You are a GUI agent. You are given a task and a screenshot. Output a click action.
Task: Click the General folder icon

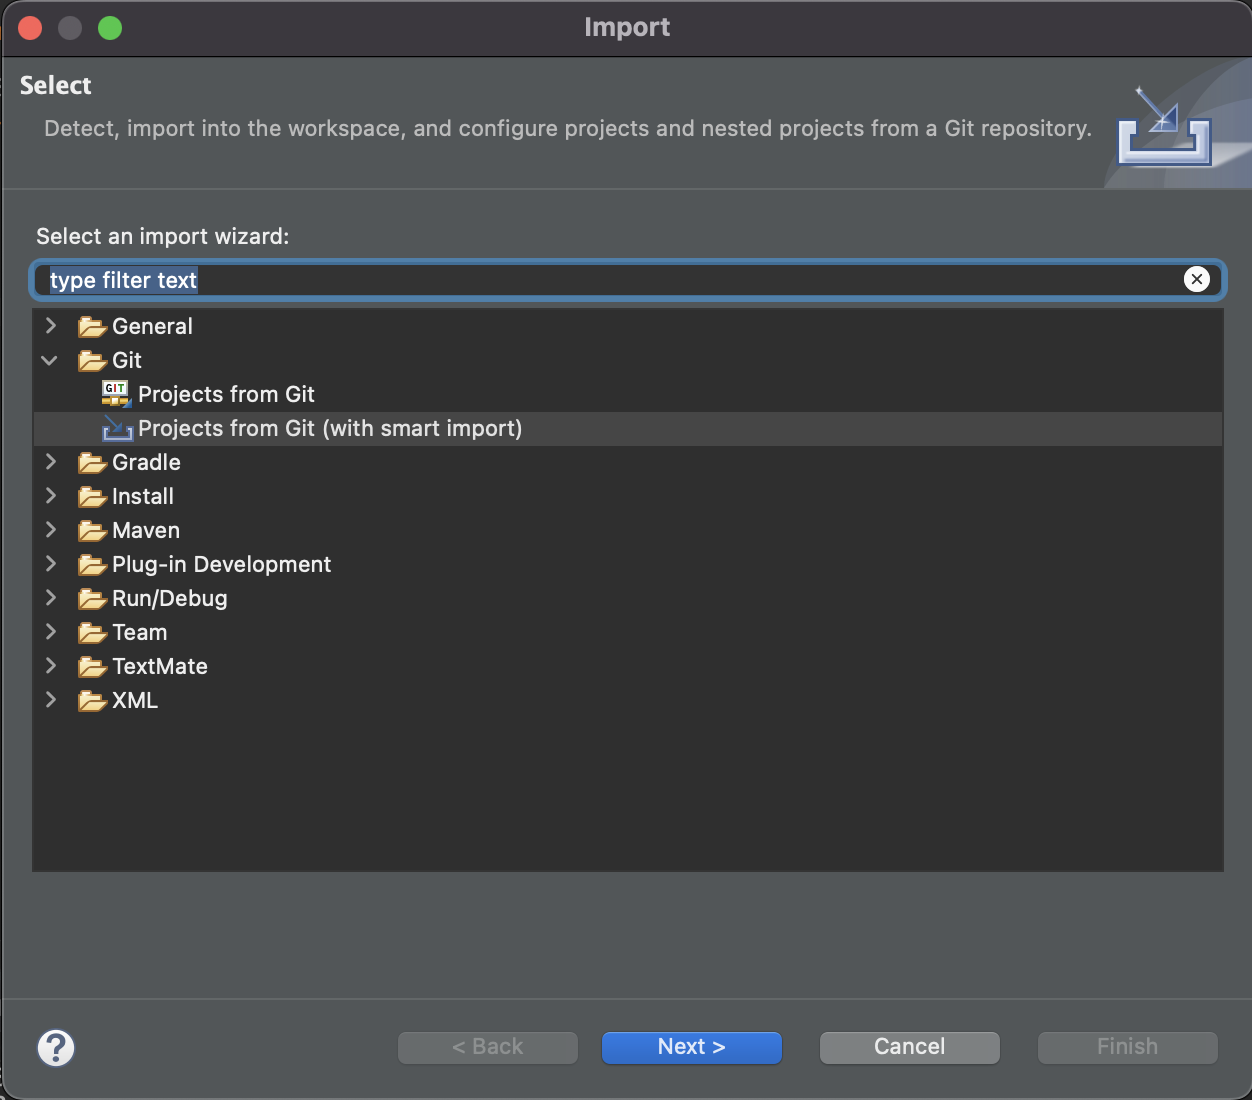92,327
